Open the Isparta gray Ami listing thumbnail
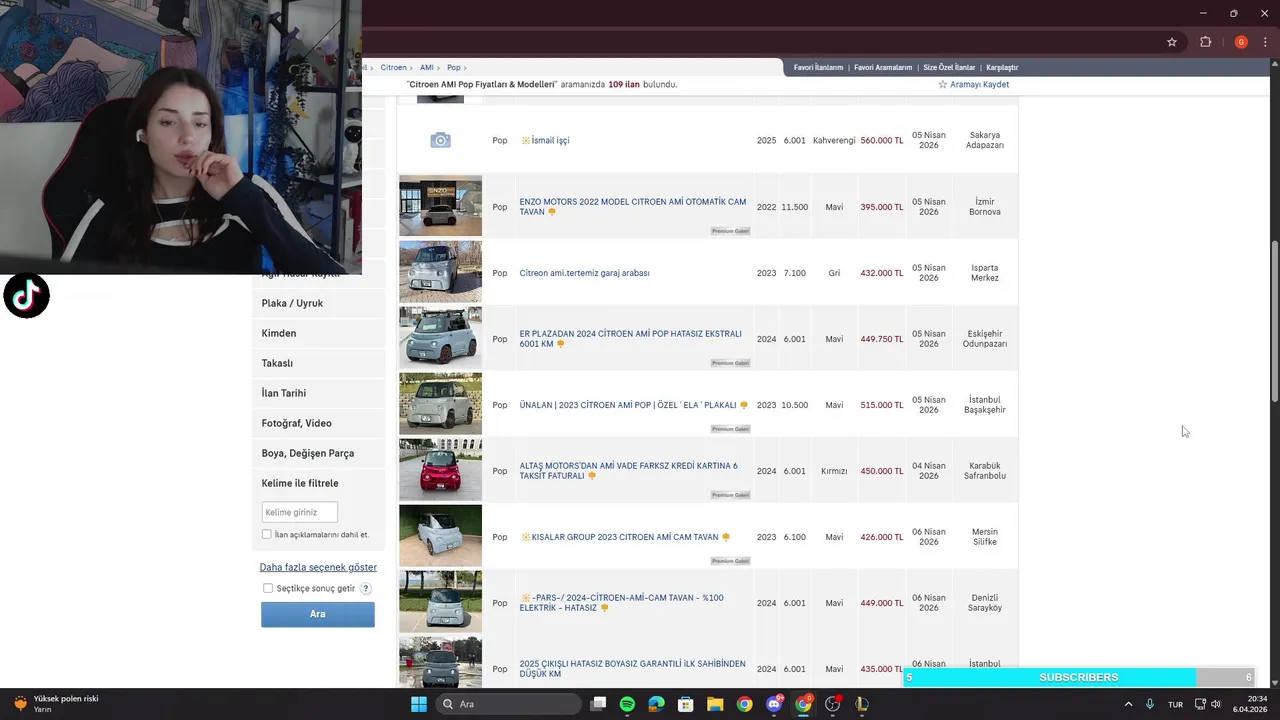The width and height of the screenshot is (1280, 720). 440,272
